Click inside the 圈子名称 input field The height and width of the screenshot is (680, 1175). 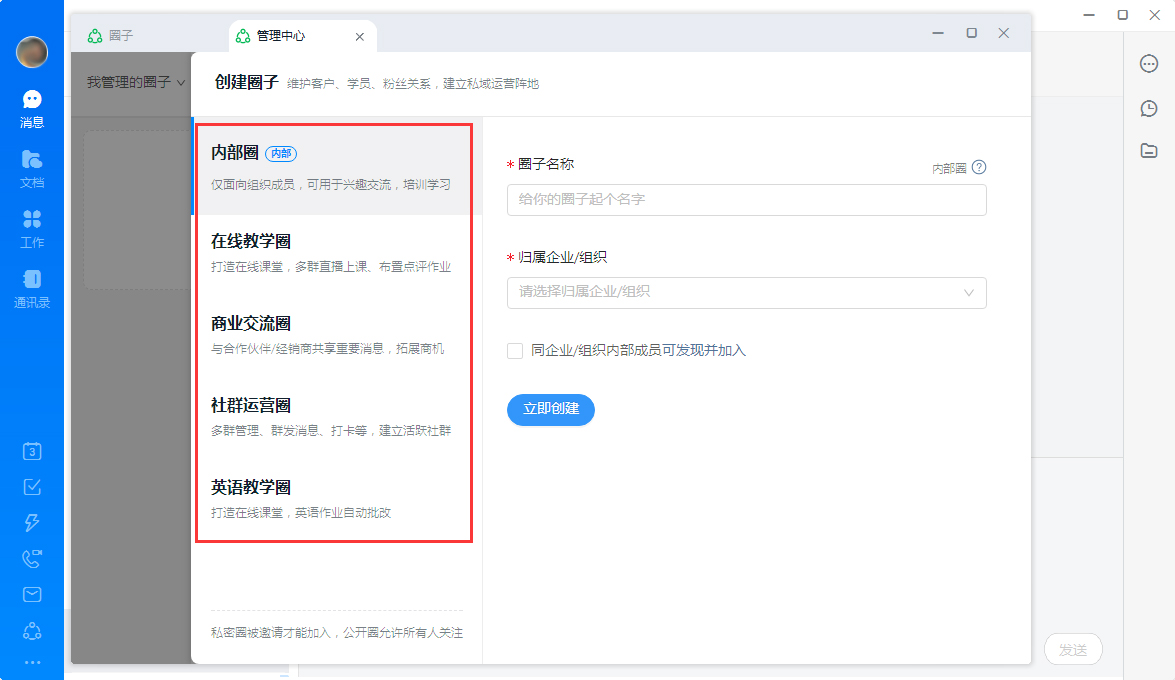tap(746, 200)
